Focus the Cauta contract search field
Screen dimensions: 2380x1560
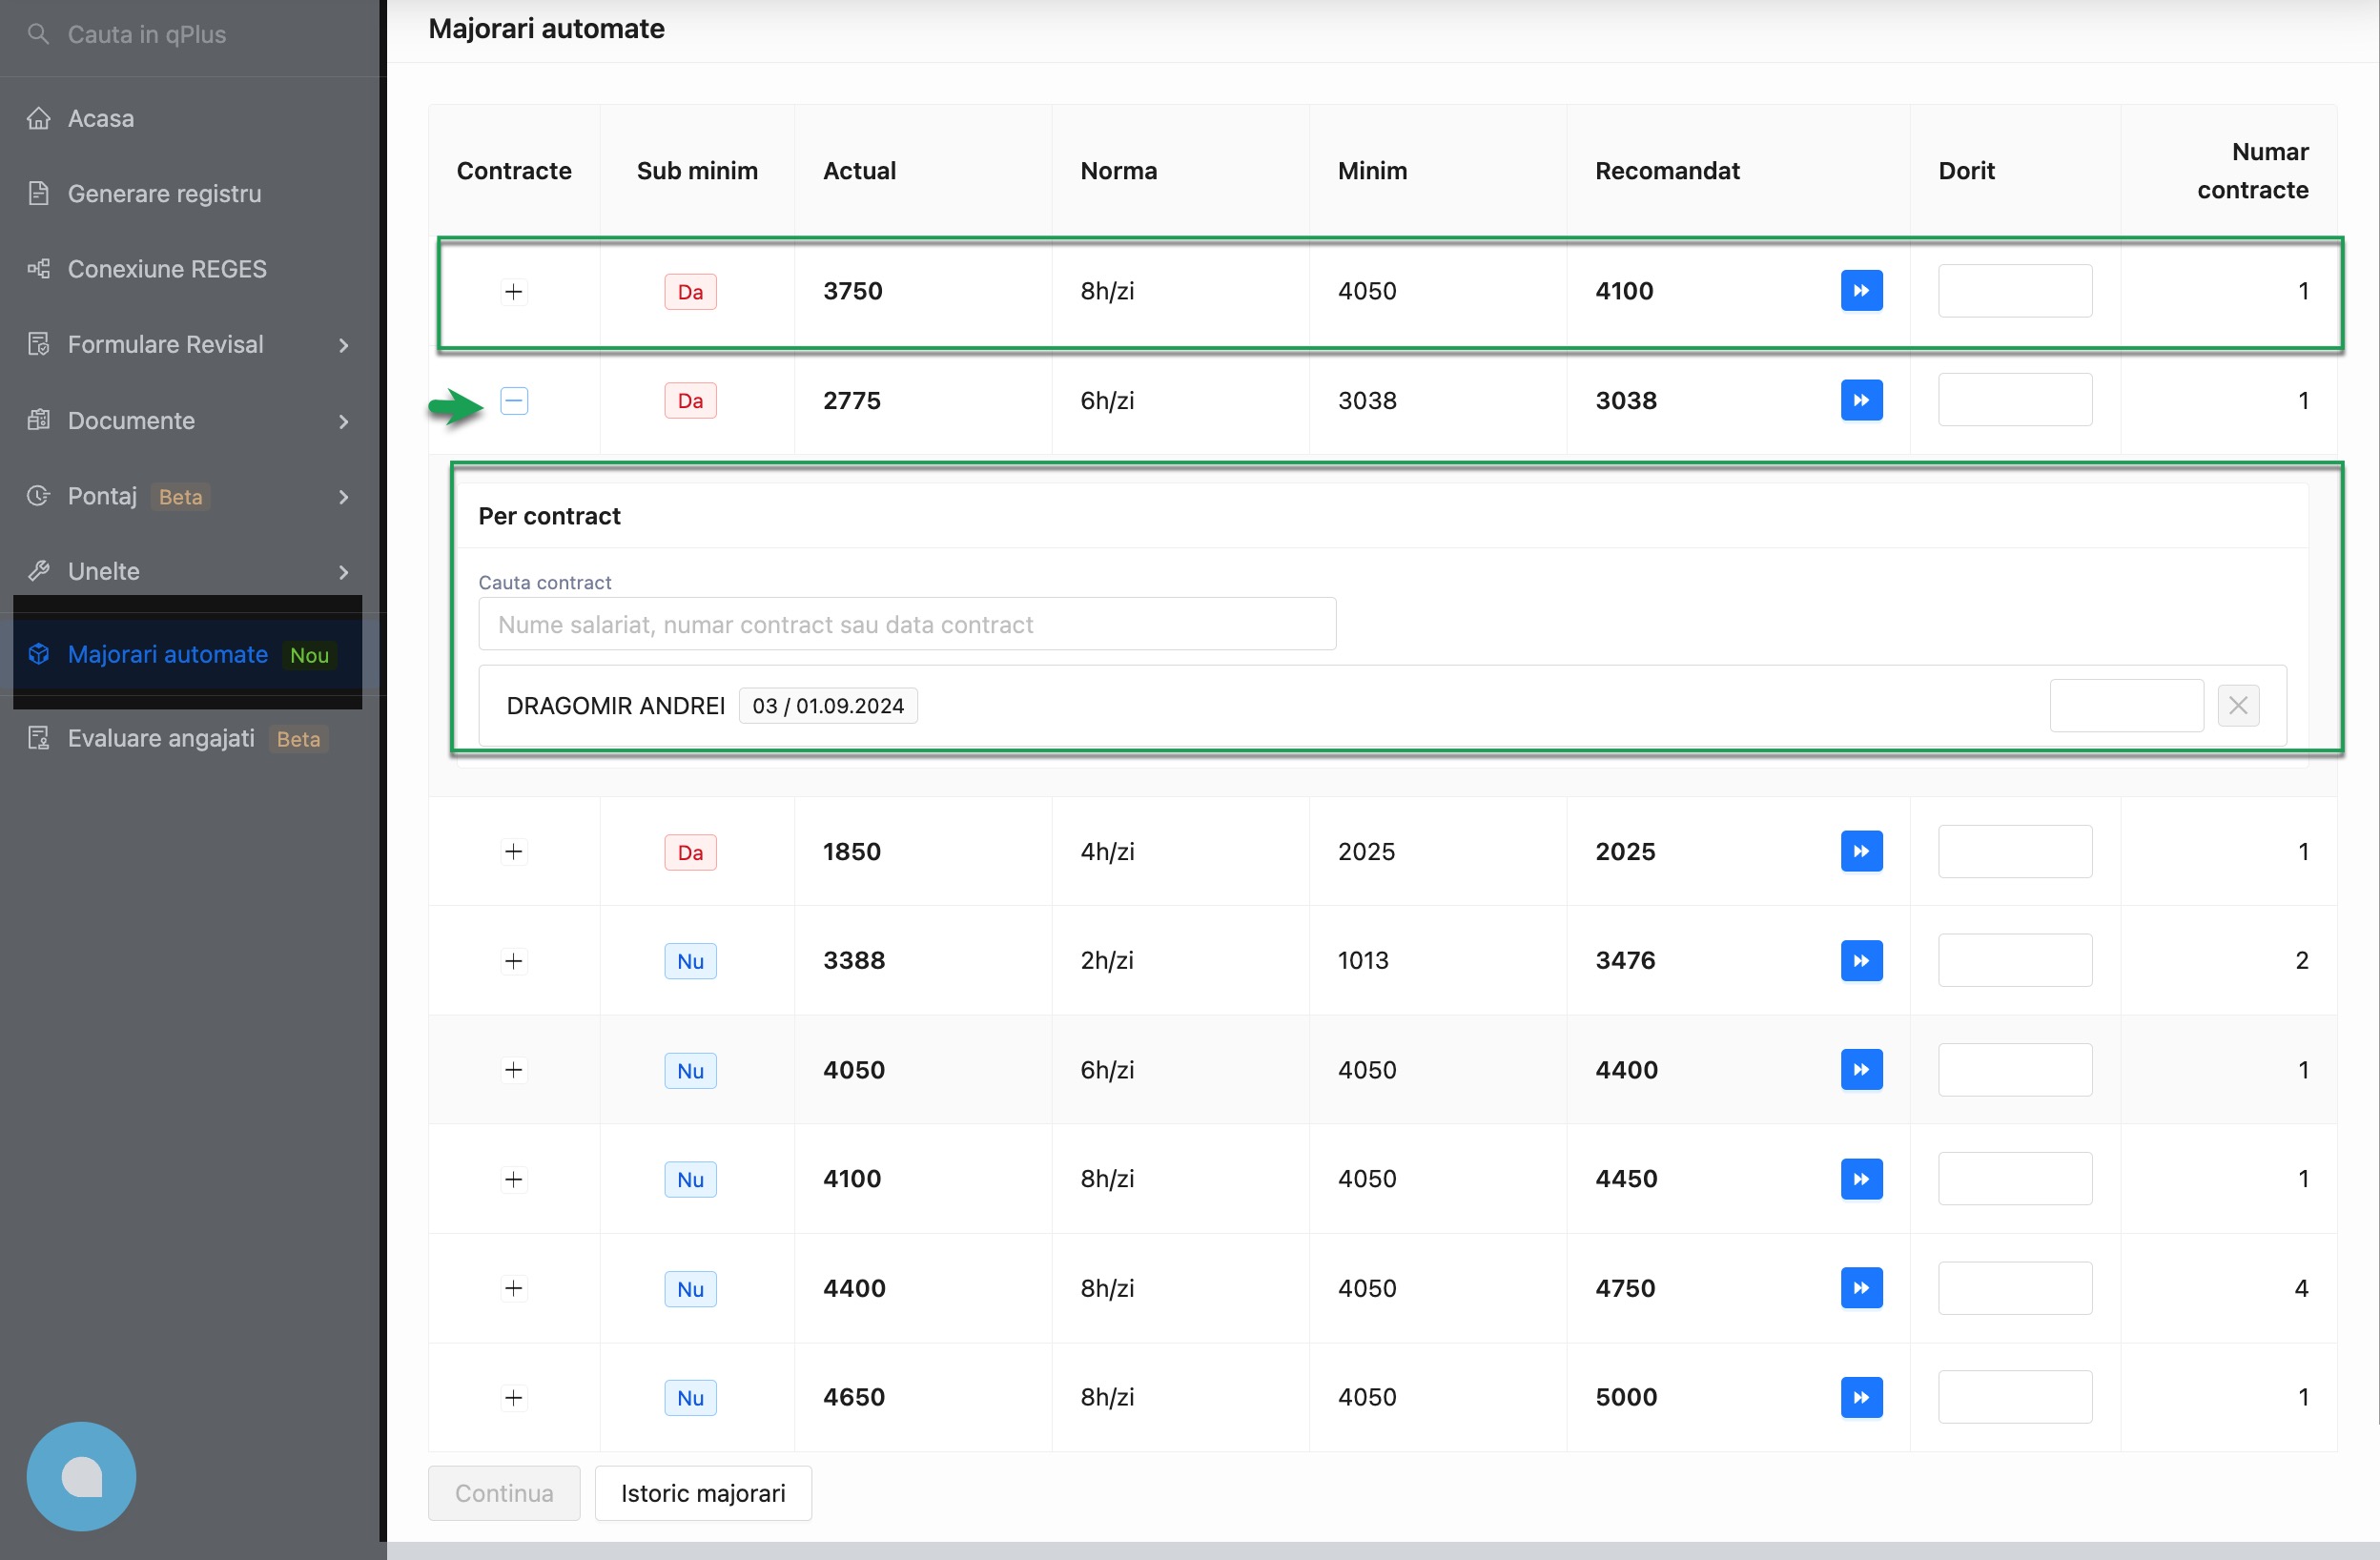click(x=907, y=624)
